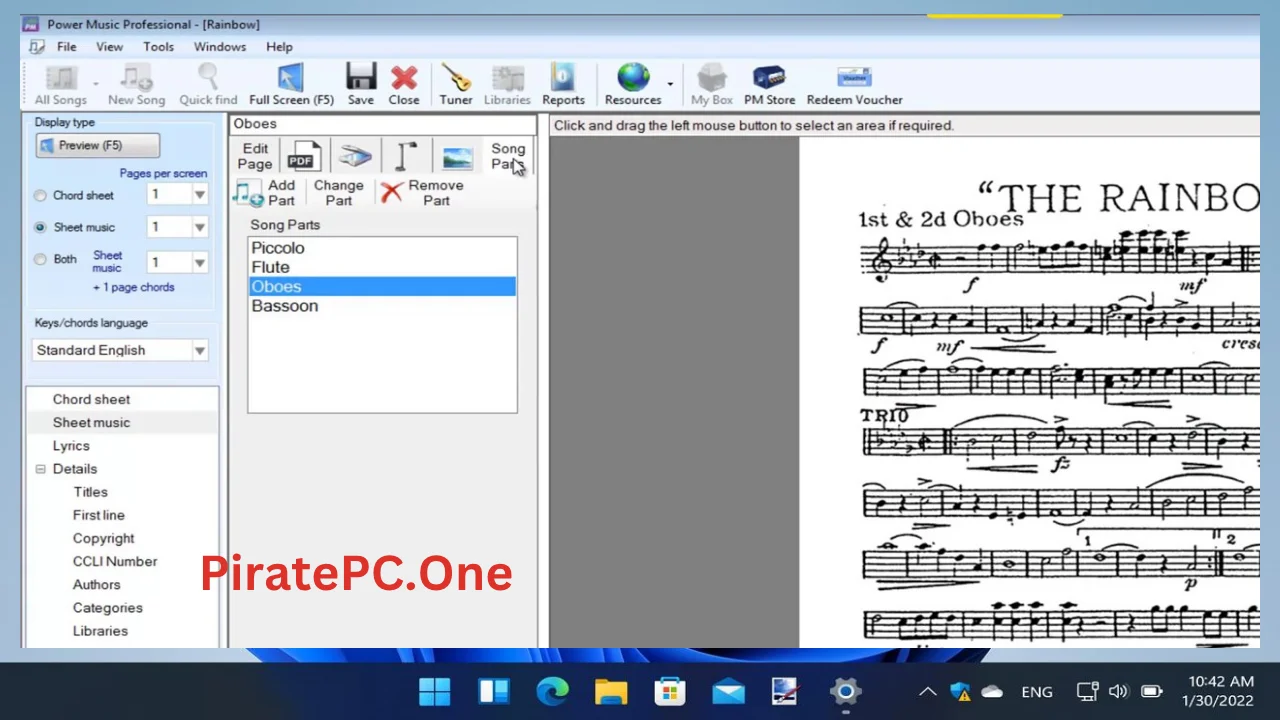This screenshot has height=720, width=1280.
Task: Switch to the Song Parts tab
Action: (x=508, y=156)
